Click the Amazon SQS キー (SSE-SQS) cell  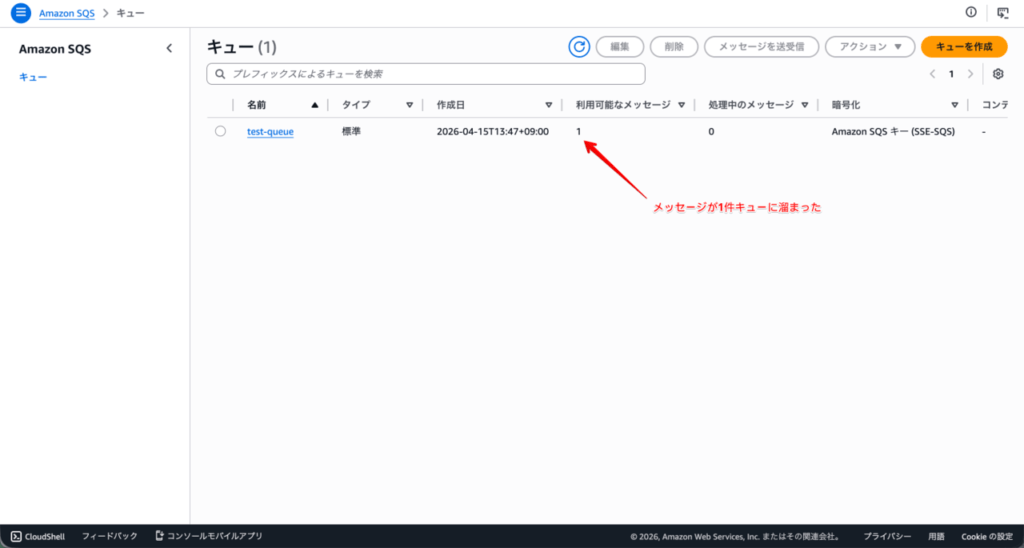(x=893, y=131)
